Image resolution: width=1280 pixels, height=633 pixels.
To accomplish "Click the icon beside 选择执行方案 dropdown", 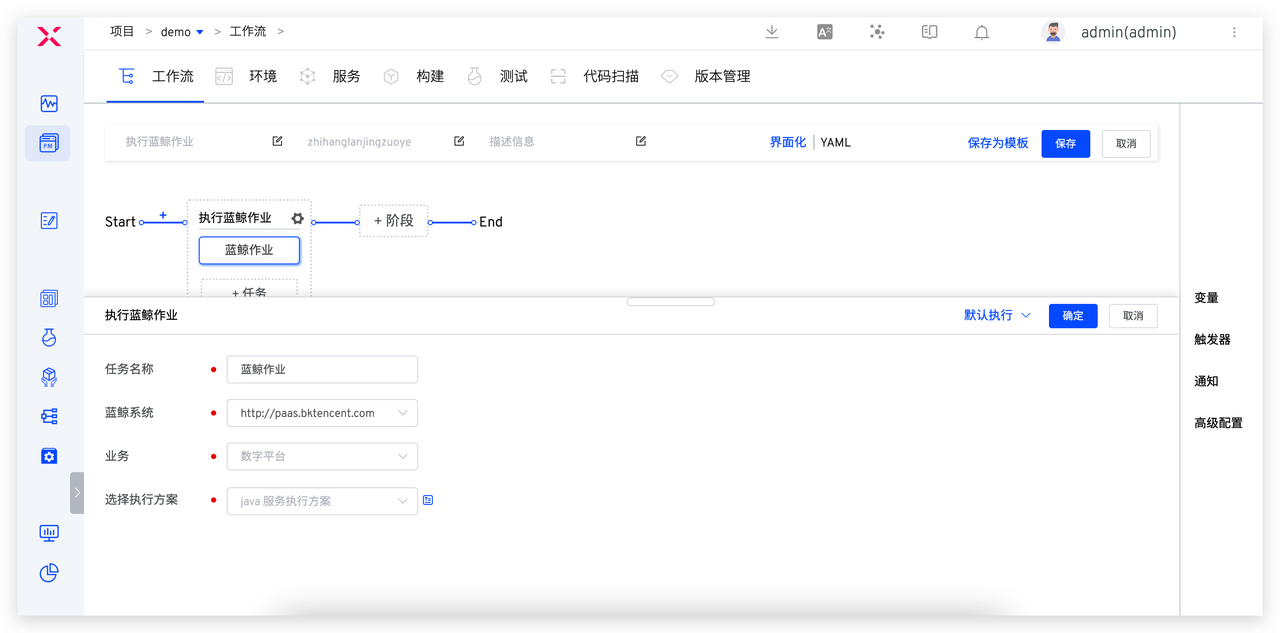I will coord(428,500).
